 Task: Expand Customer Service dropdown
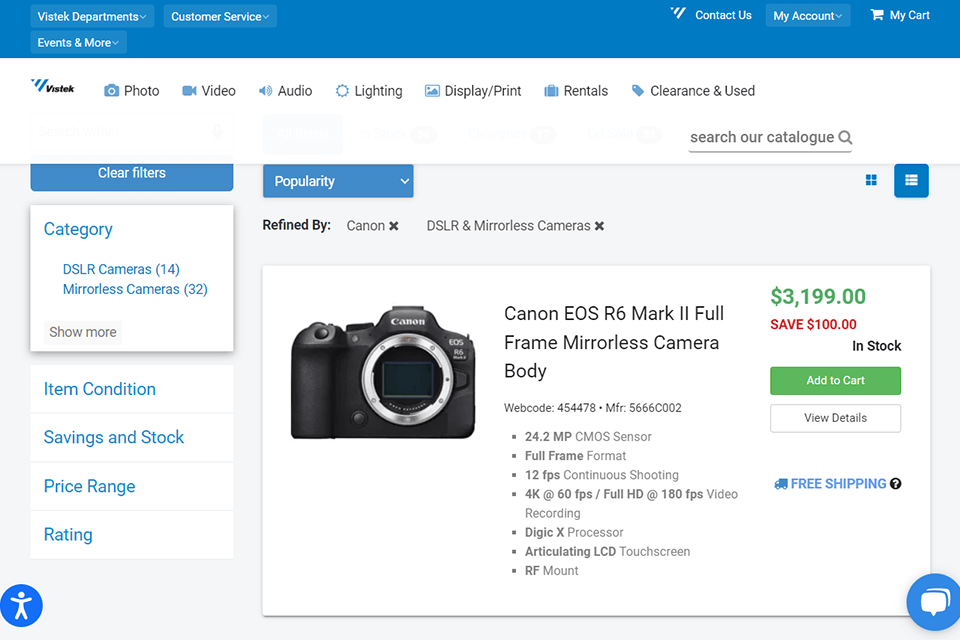[x=220, y=17]
